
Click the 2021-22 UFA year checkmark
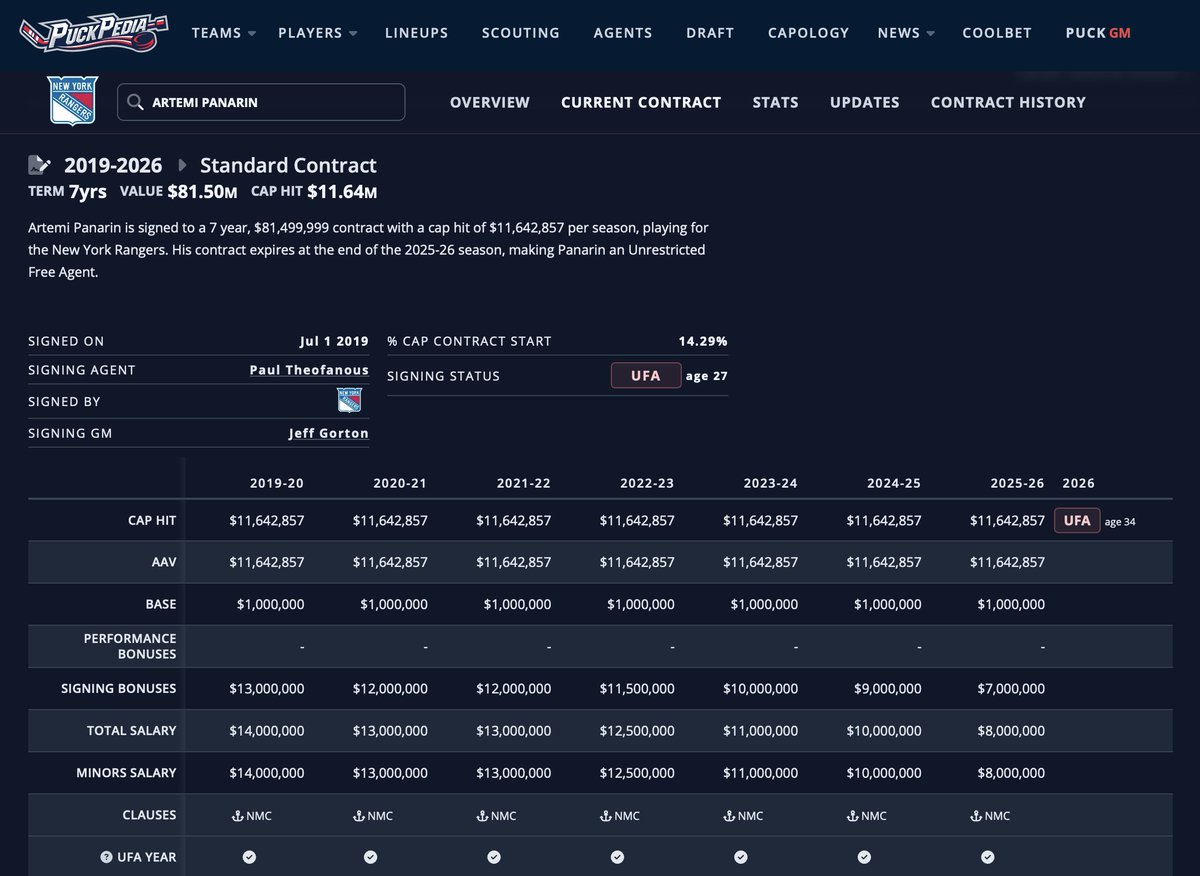point(494,857)
